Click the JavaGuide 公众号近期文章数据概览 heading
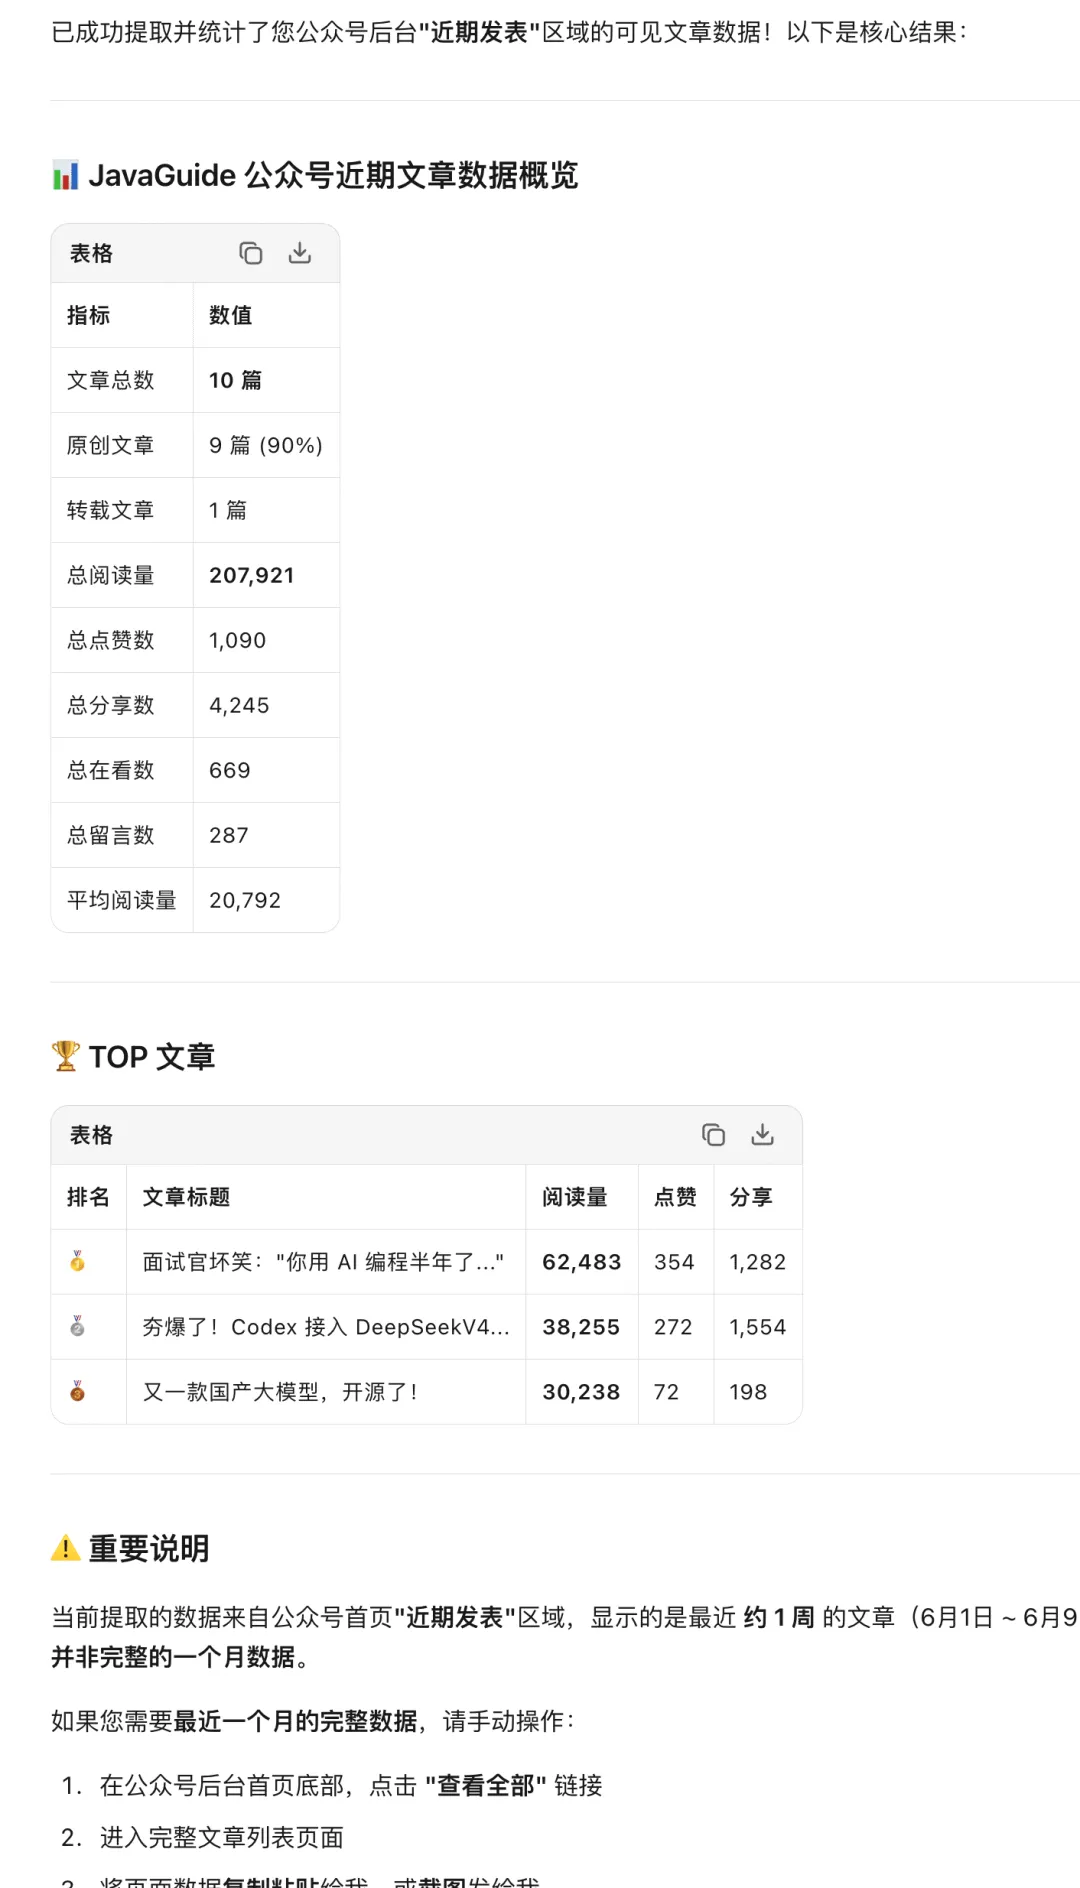The image size is (1080, 1888). (x=334, y=175)
